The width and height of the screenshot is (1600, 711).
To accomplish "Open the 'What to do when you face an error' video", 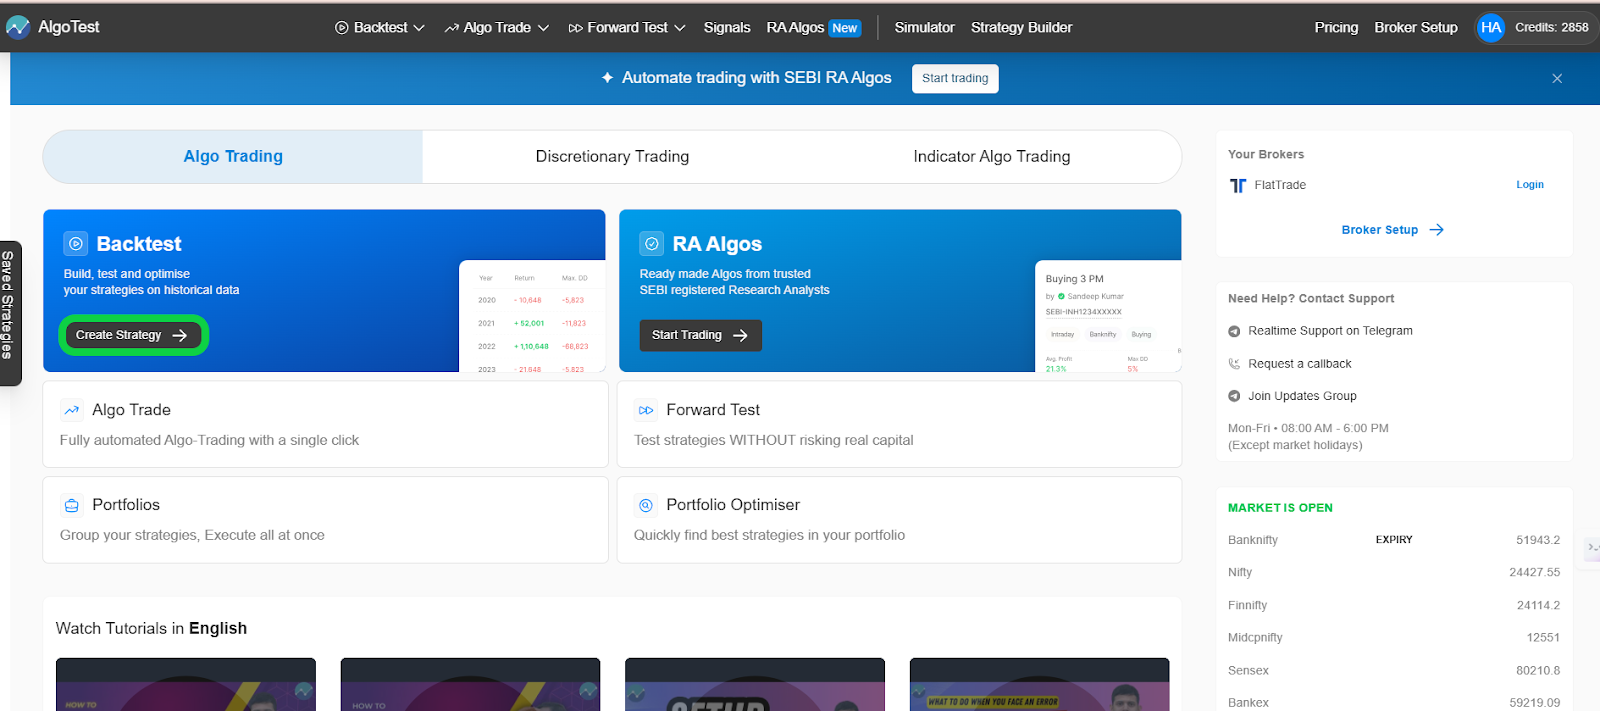I will (x=1039, y=684).
